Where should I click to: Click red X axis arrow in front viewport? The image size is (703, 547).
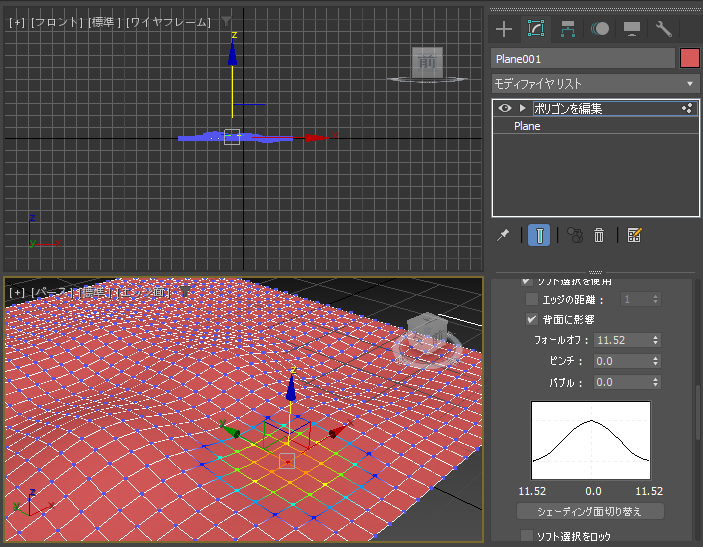pyautogui.click(x=317, y=138)
